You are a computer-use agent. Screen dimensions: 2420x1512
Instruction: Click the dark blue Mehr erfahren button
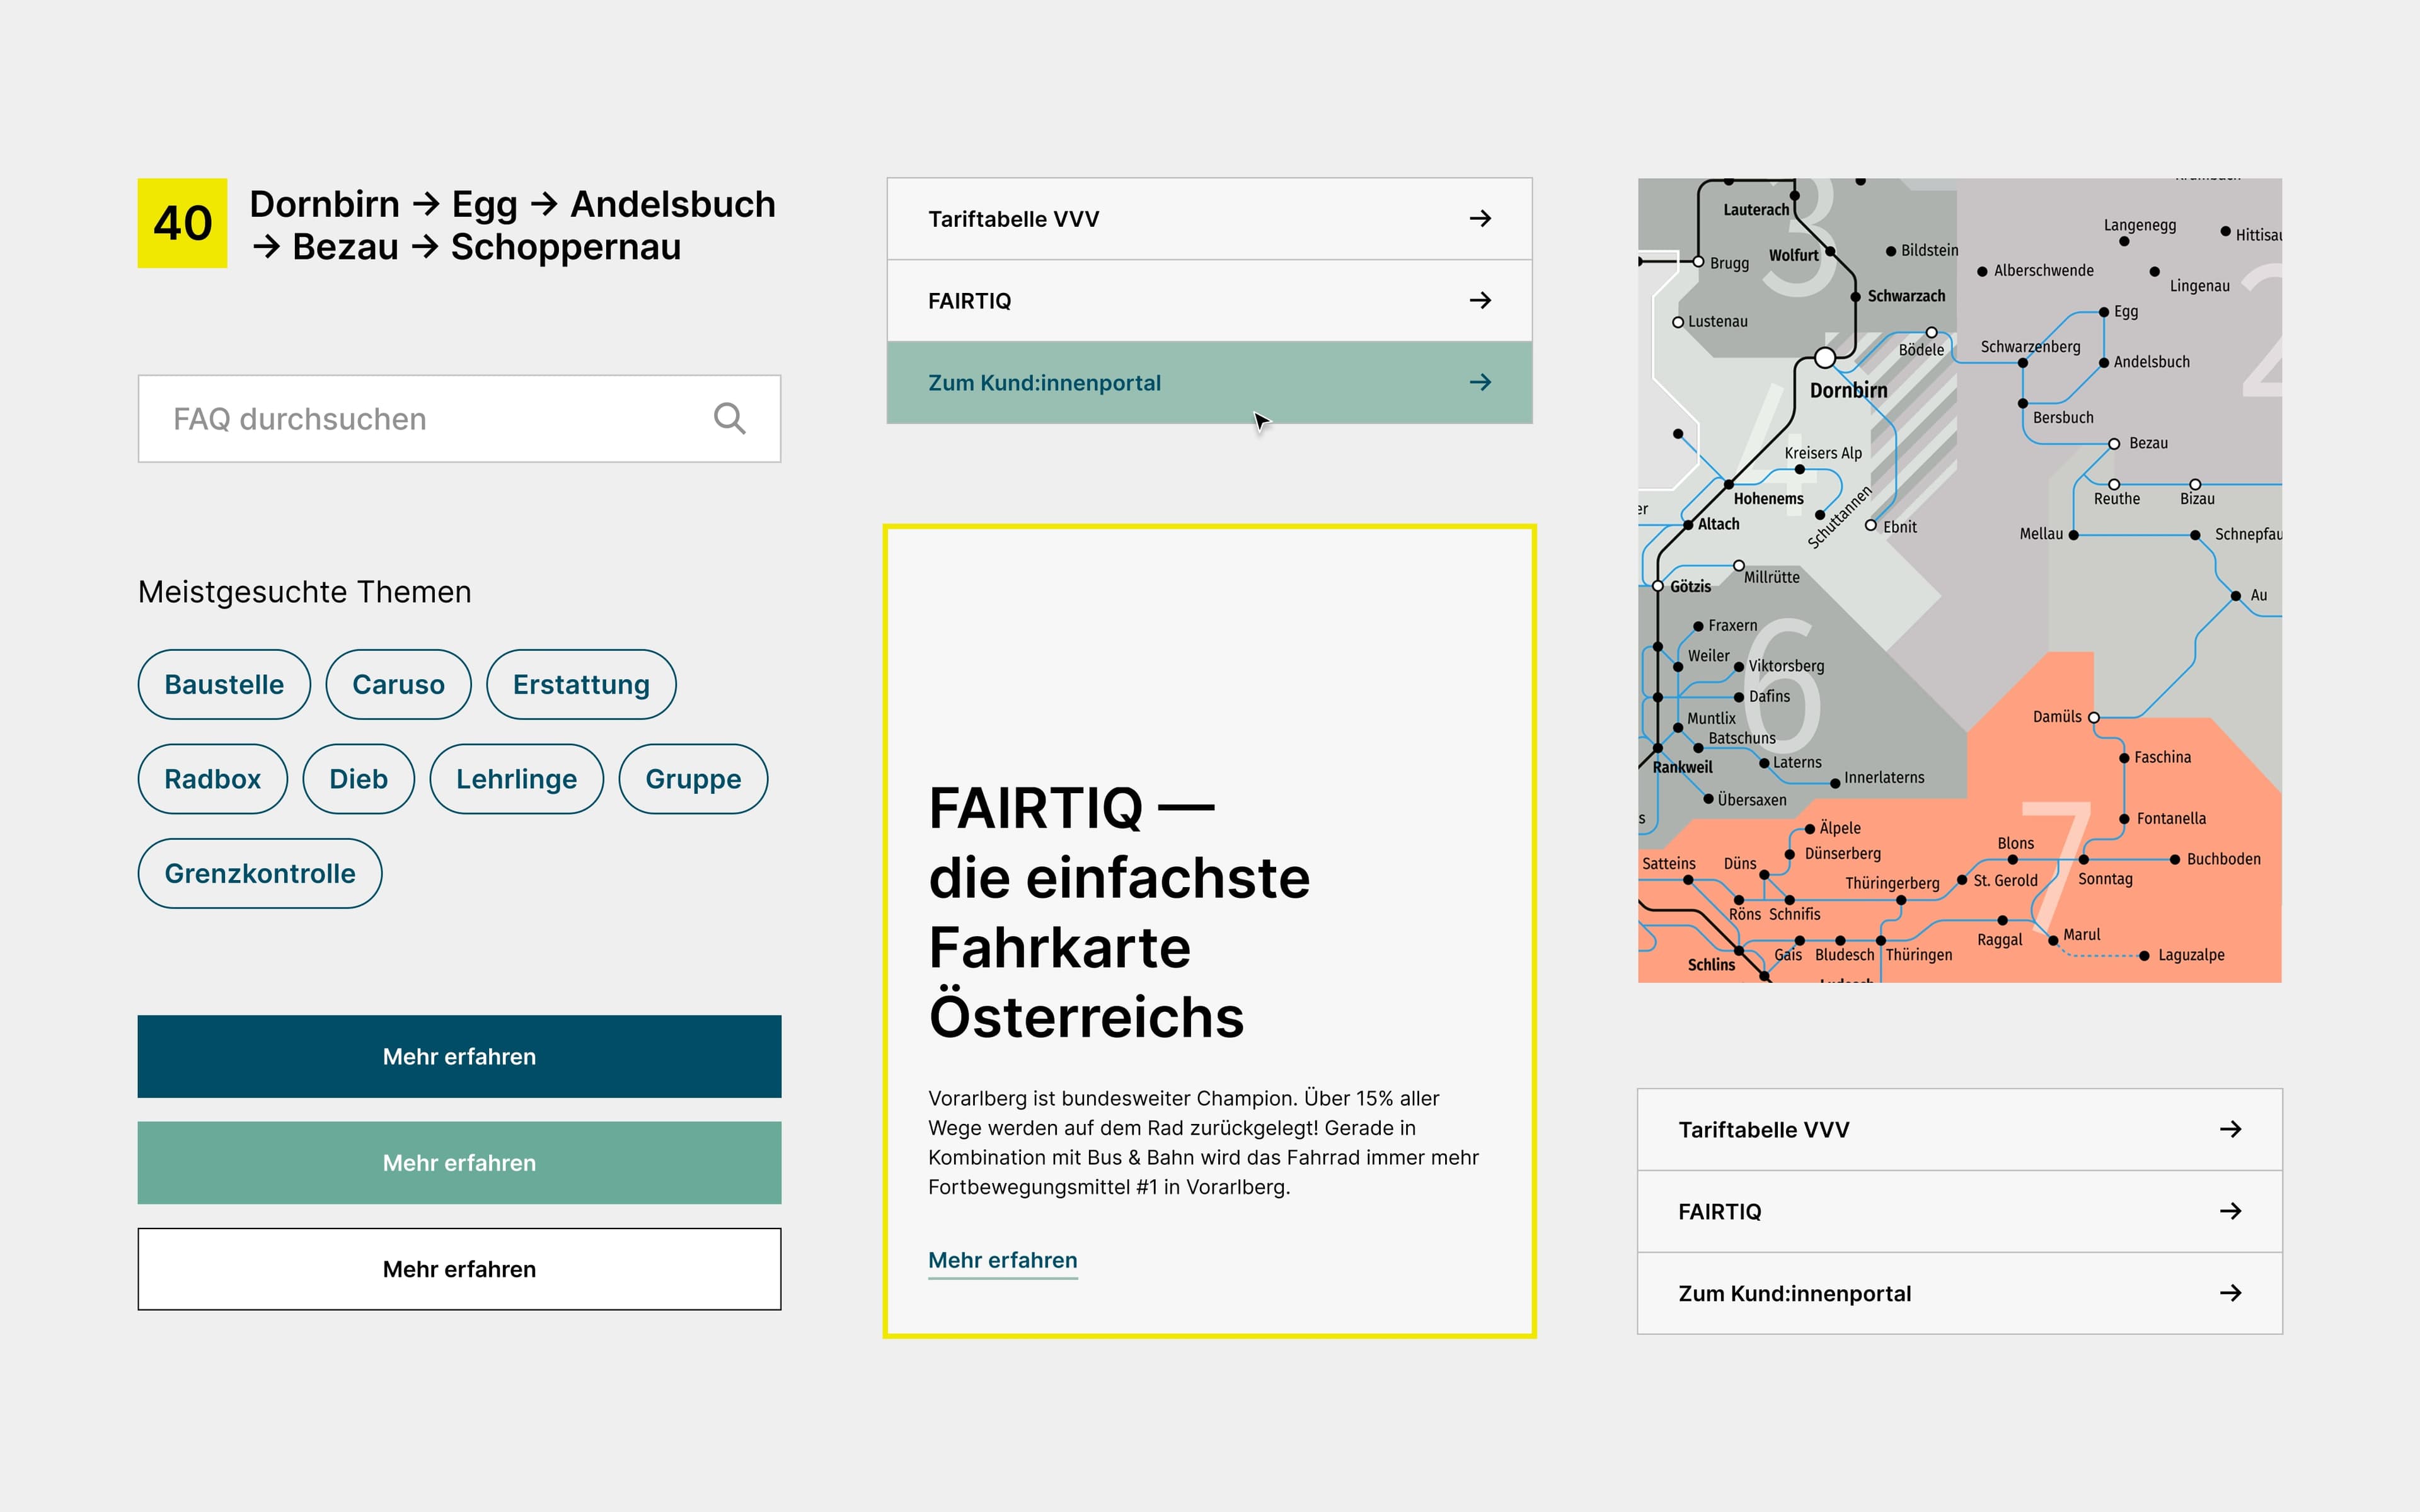click(x=459, y=1056)
